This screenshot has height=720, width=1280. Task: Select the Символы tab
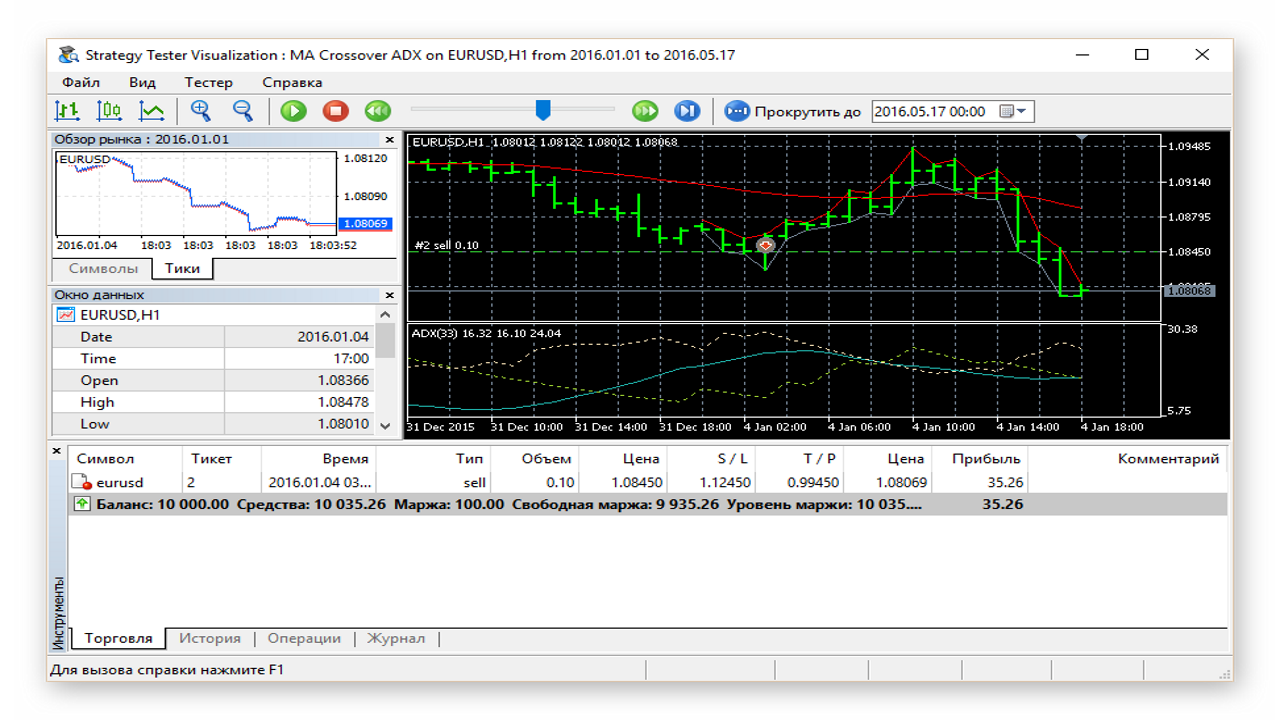103,268
